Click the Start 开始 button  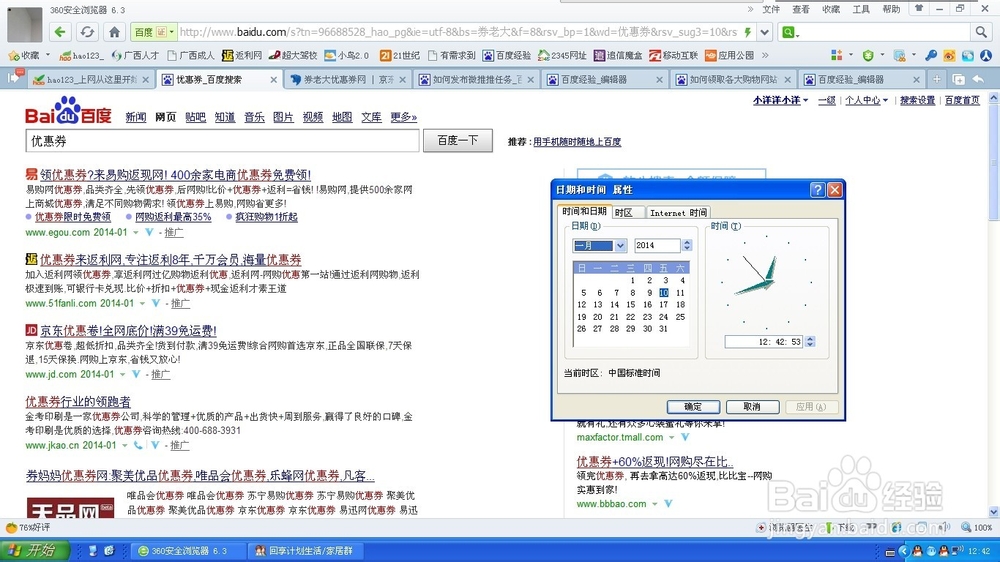pos(34,551)
